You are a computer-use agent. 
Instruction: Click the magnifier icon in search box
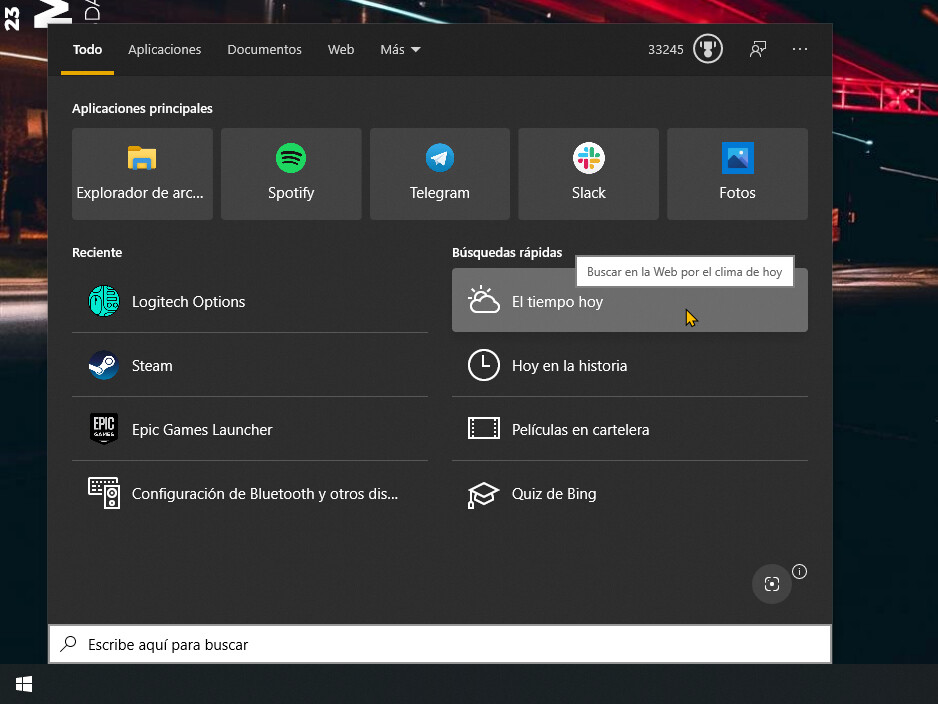pyautogui.click(x=69, y=644)
